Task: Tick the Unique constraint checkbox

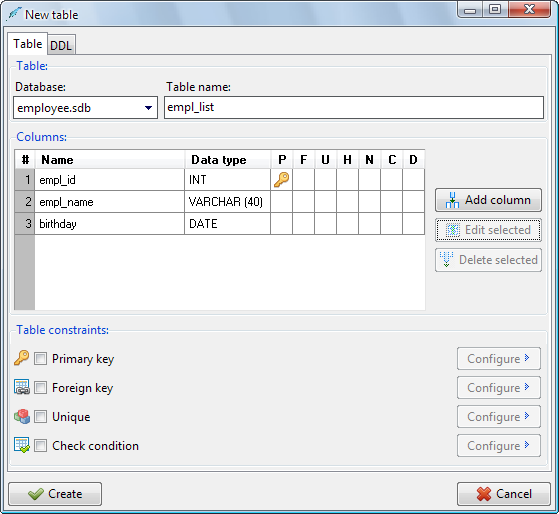Action: click(40, 416)
